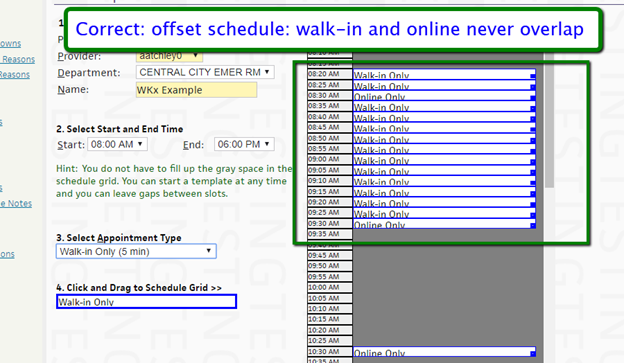Select the 09:25 AM Walk-in Only slot

(444, 213)
